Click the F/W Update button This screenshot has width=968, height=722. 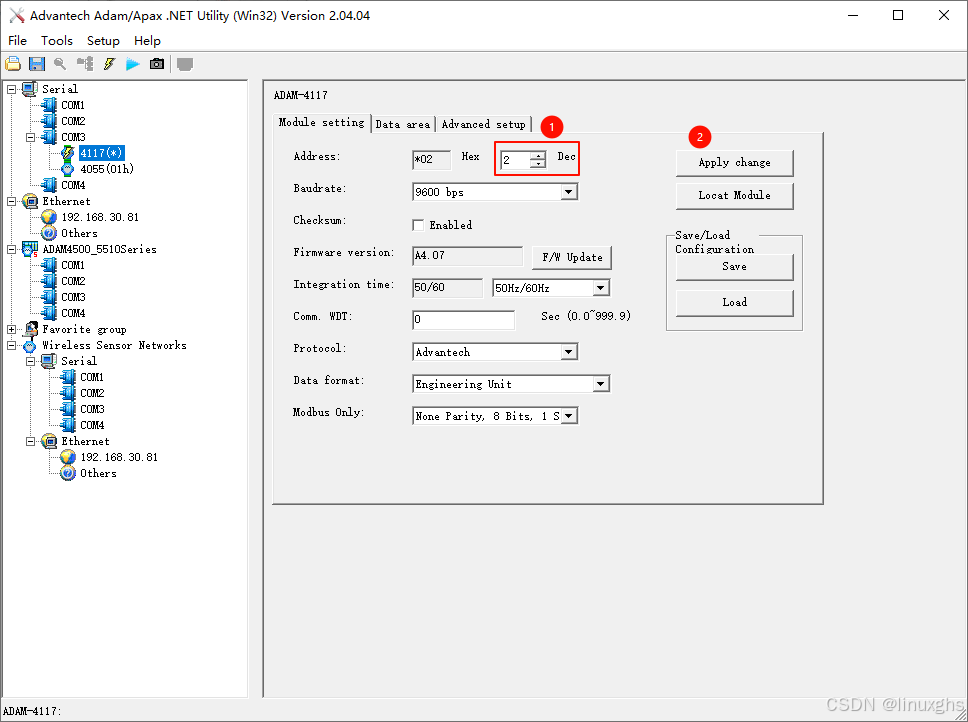572,257
